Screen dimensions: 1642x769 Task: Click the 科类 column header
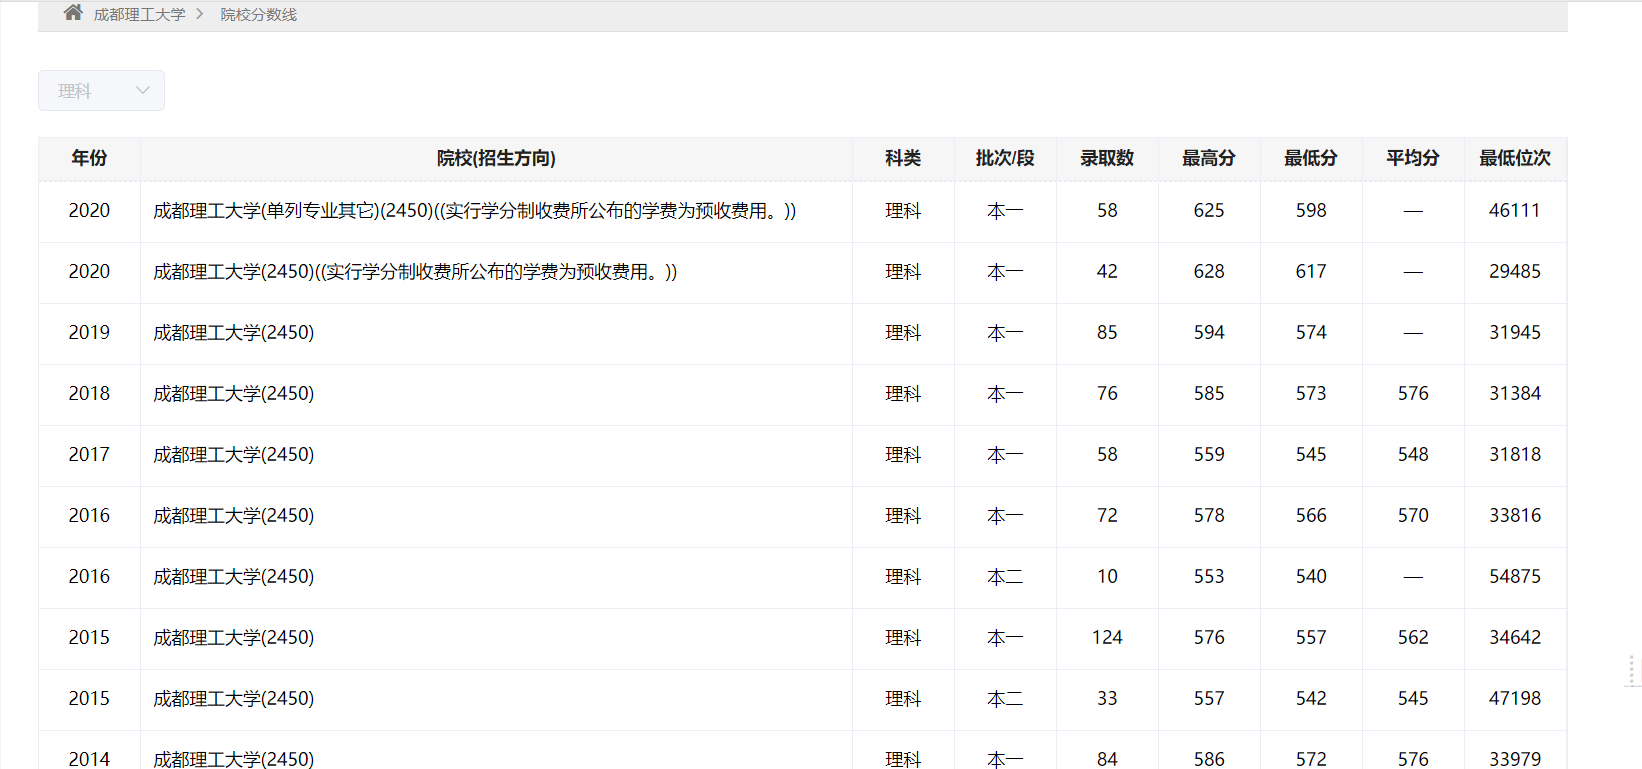[x=903, y=158]
